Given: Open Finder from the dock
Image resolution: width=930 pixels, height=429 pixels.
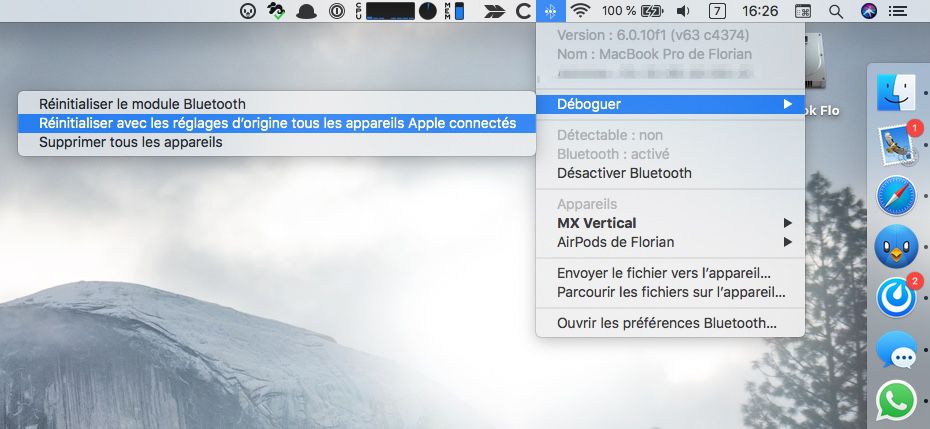Looking at the screenshot, I should [896, 93].
